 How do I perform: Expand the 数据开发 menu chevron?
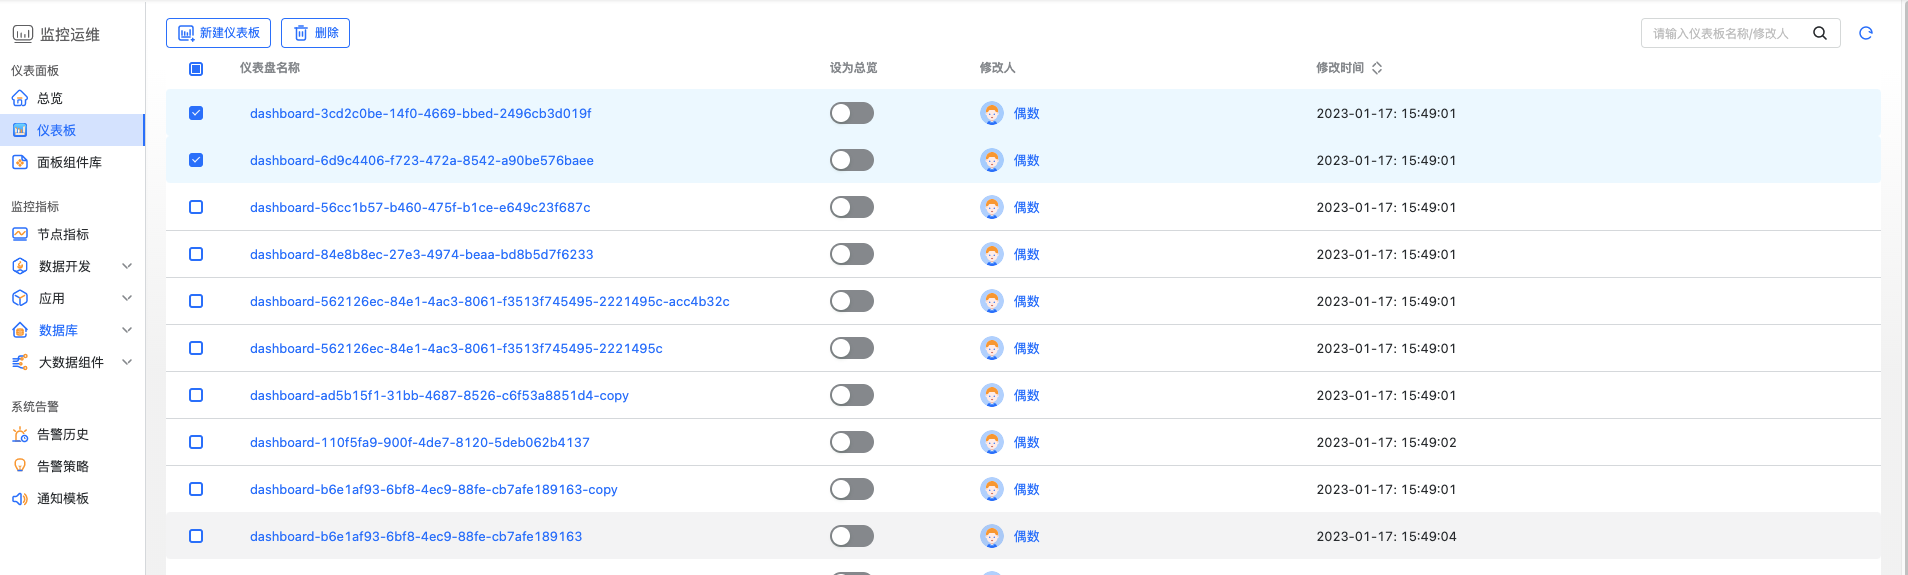point(127,266)
